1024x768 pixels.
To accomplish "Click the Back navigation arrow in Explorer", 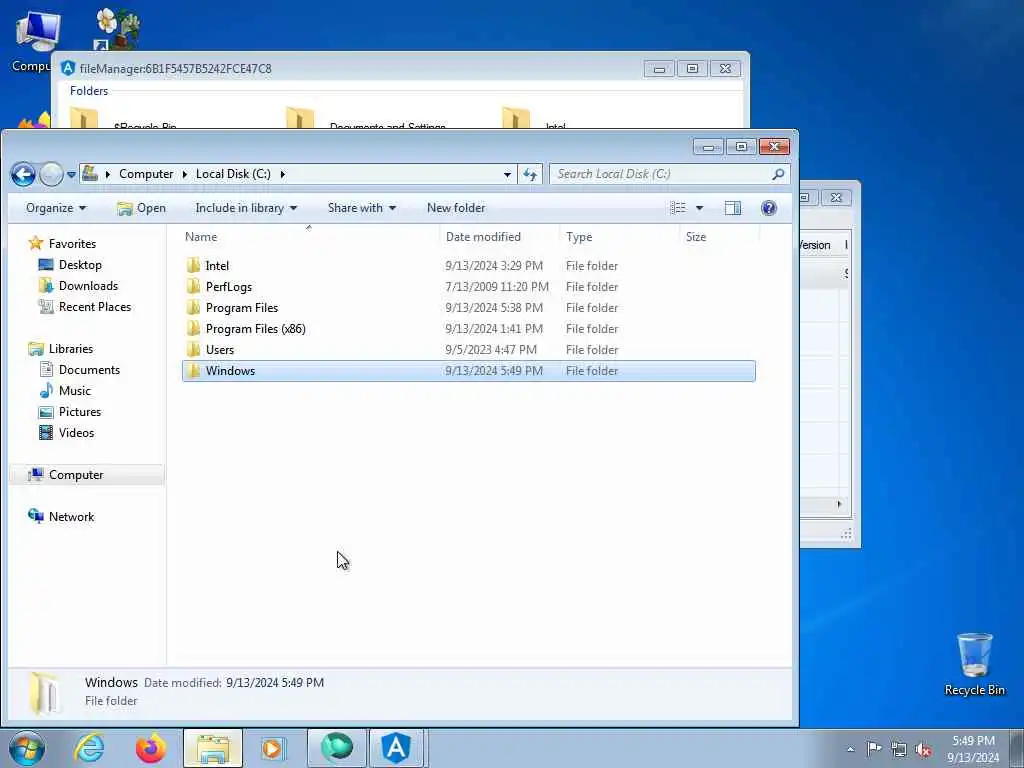I will coord(24,174).
